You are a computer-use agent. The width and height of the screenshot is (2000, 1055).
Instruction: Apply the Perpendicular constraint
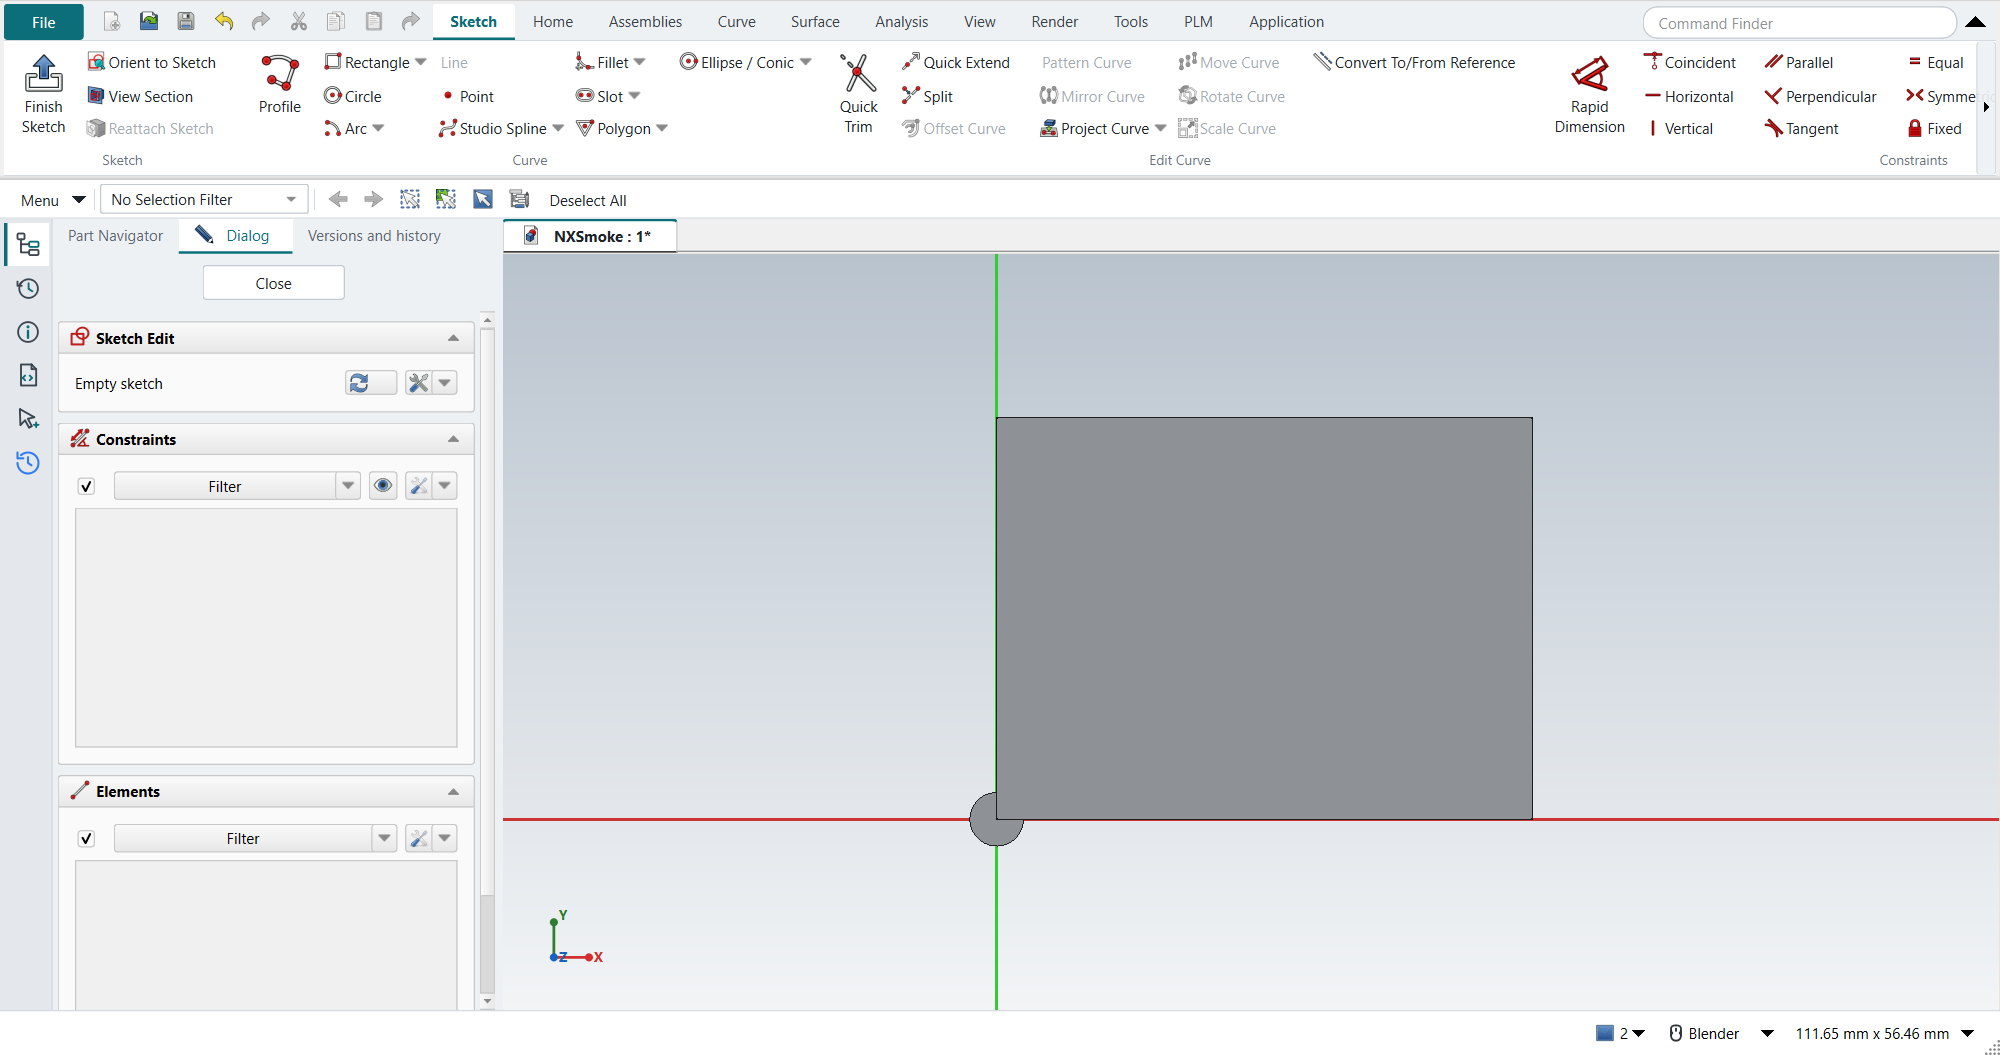point(1820,96)
